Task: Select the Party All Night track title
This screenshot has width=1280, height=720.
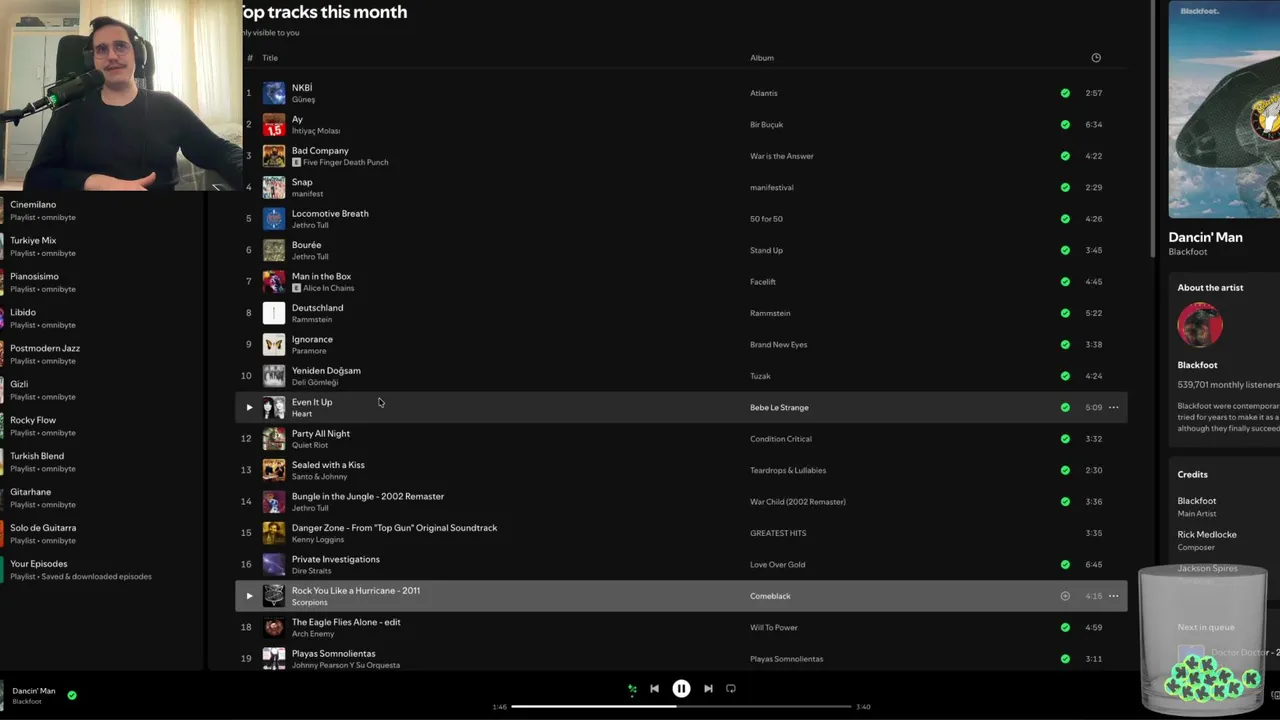Action: pos(321,433)
